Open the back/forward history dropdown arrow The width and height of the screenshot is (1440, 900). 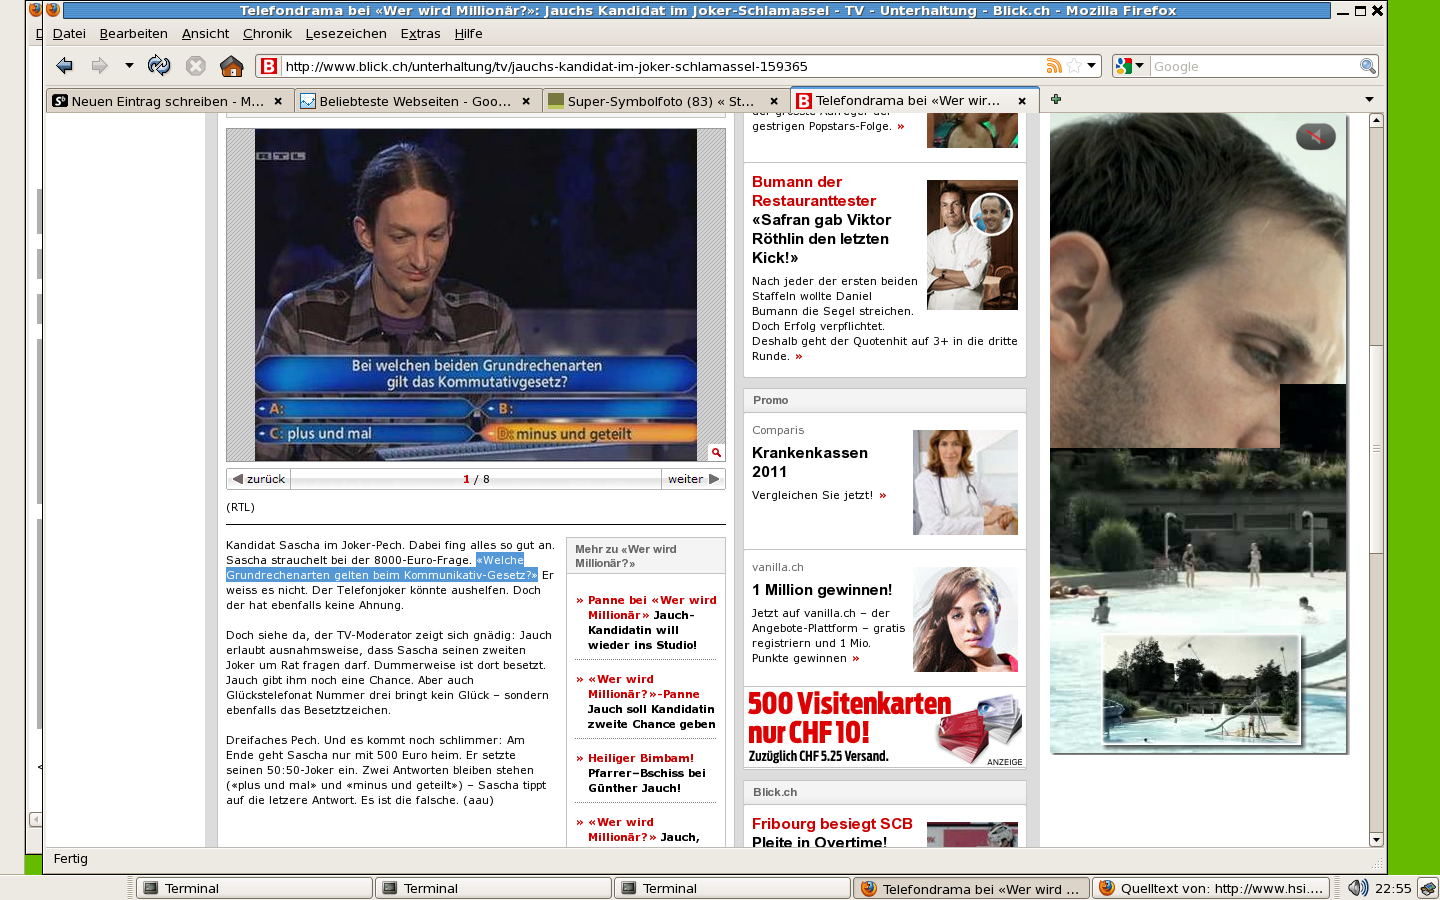[129, 66]
